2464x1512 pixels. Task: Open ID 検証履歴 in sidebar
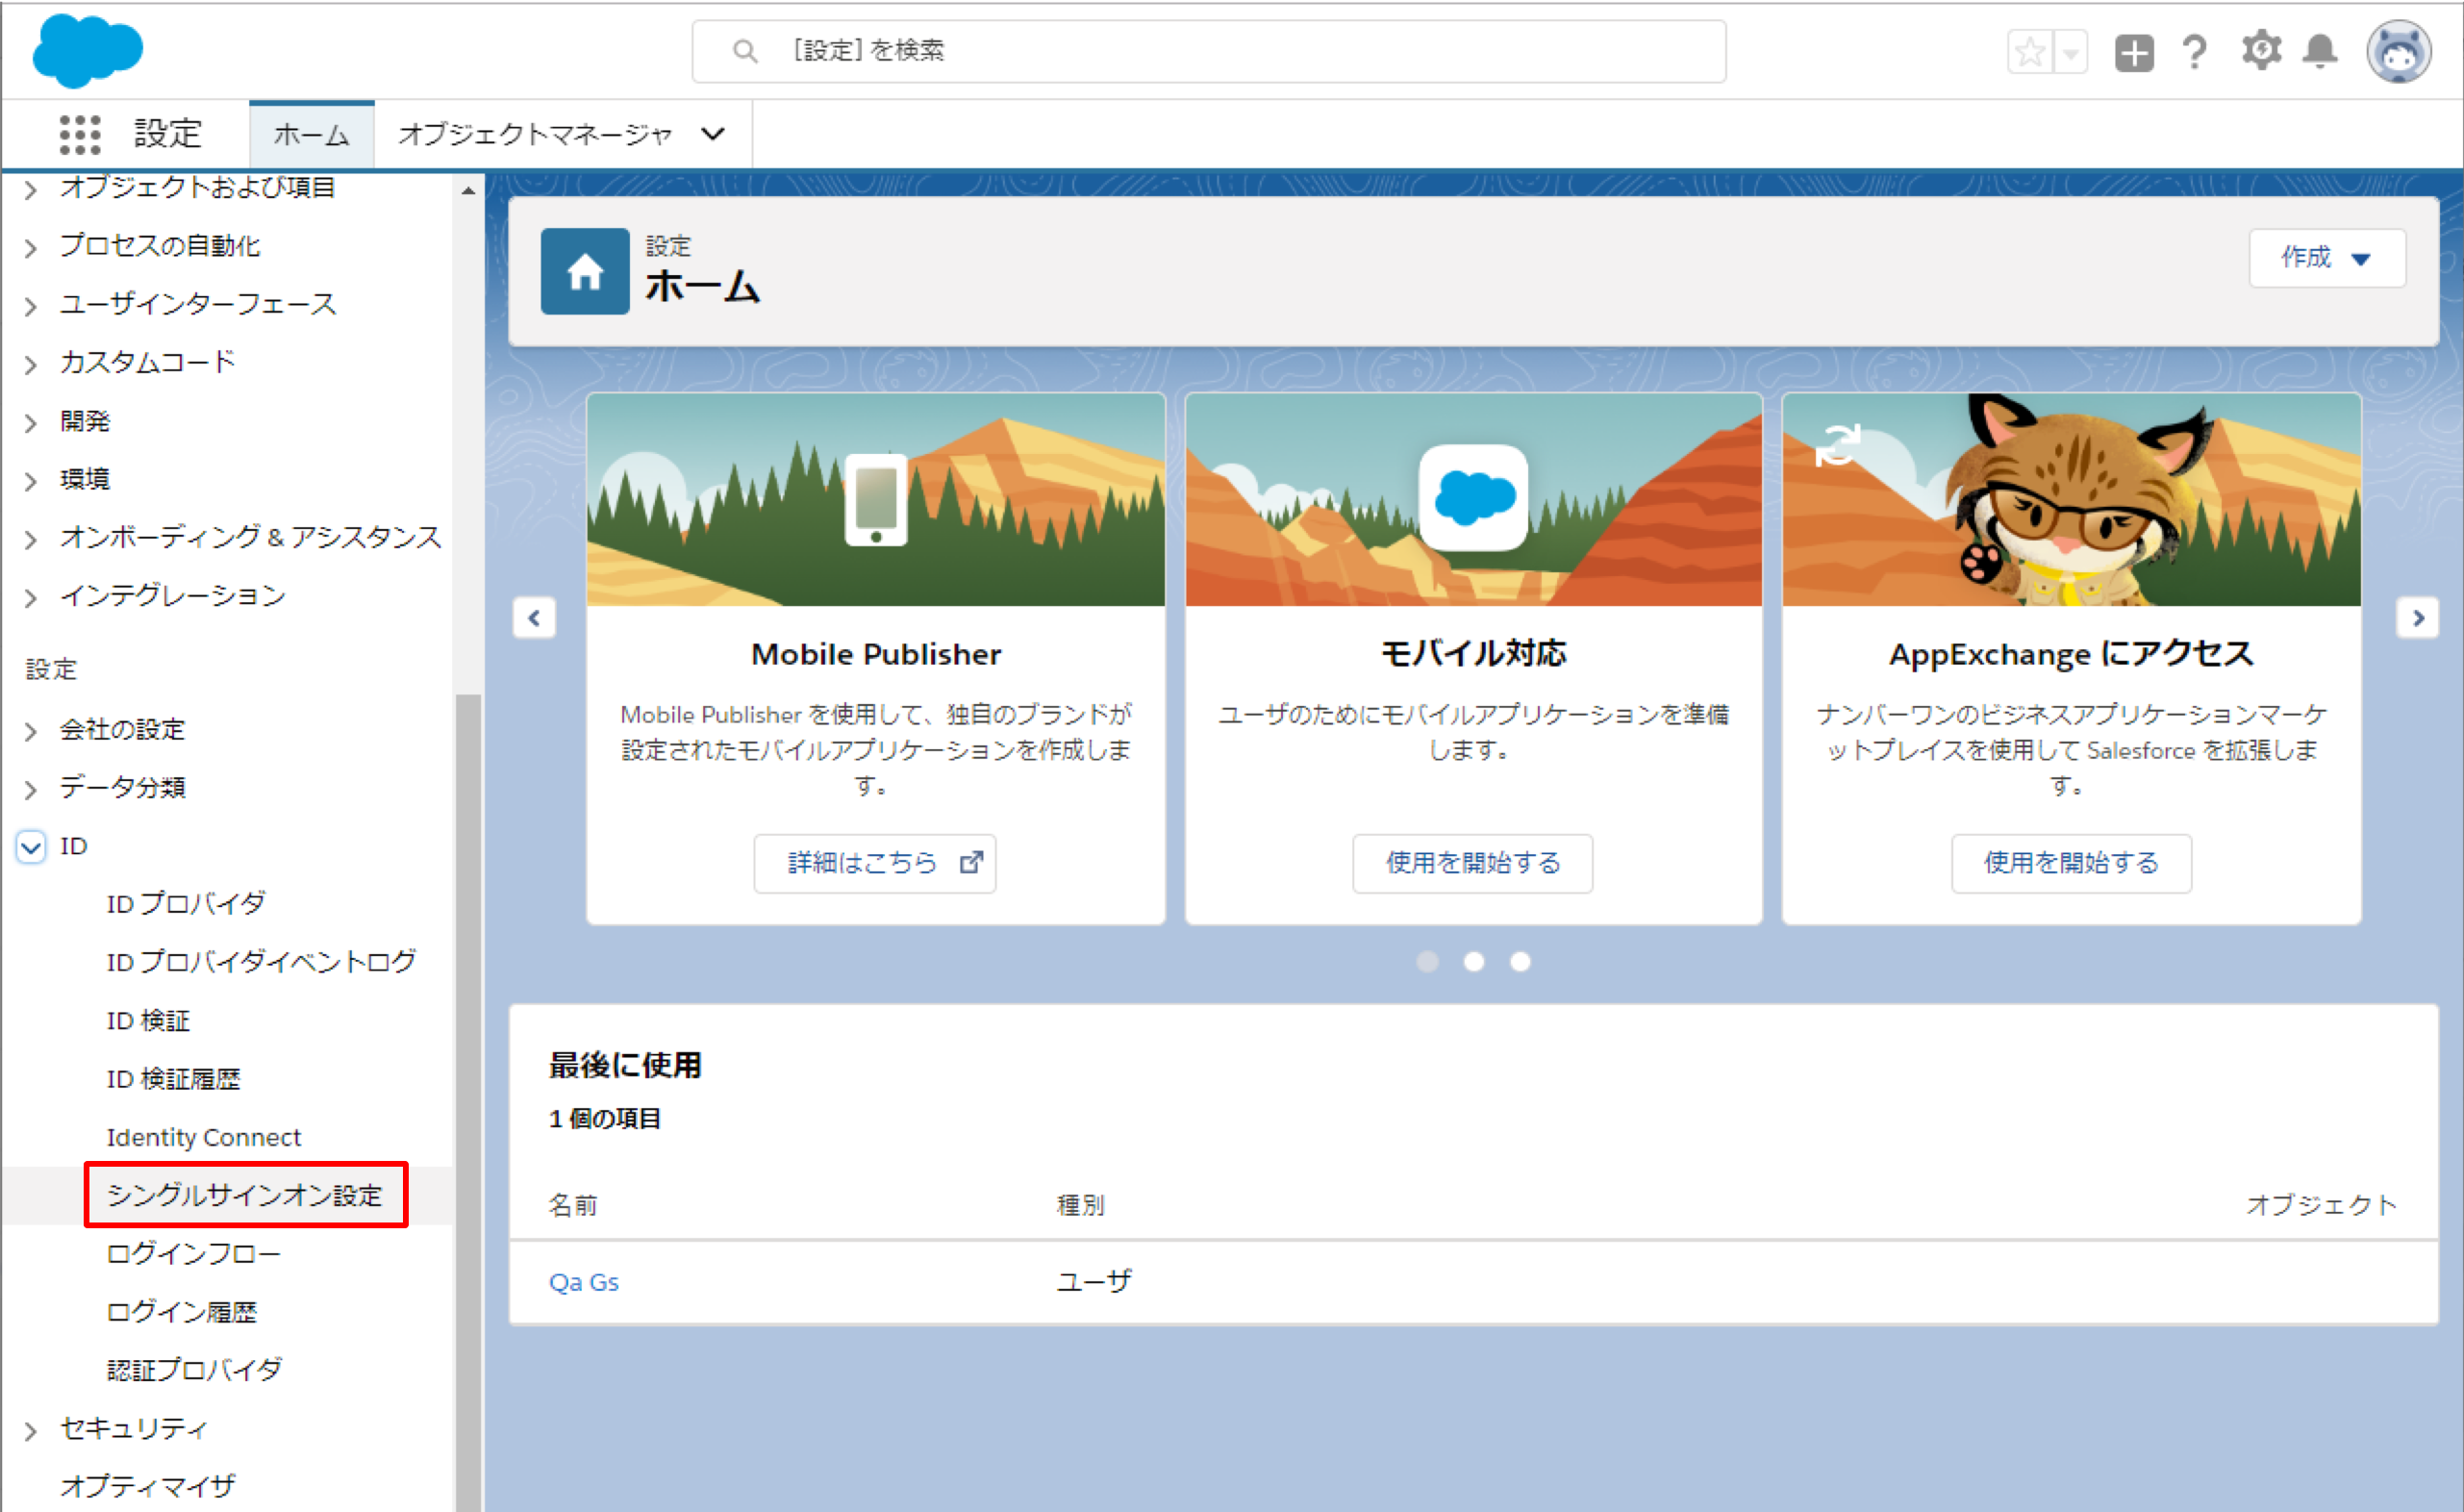[173, 1079]
